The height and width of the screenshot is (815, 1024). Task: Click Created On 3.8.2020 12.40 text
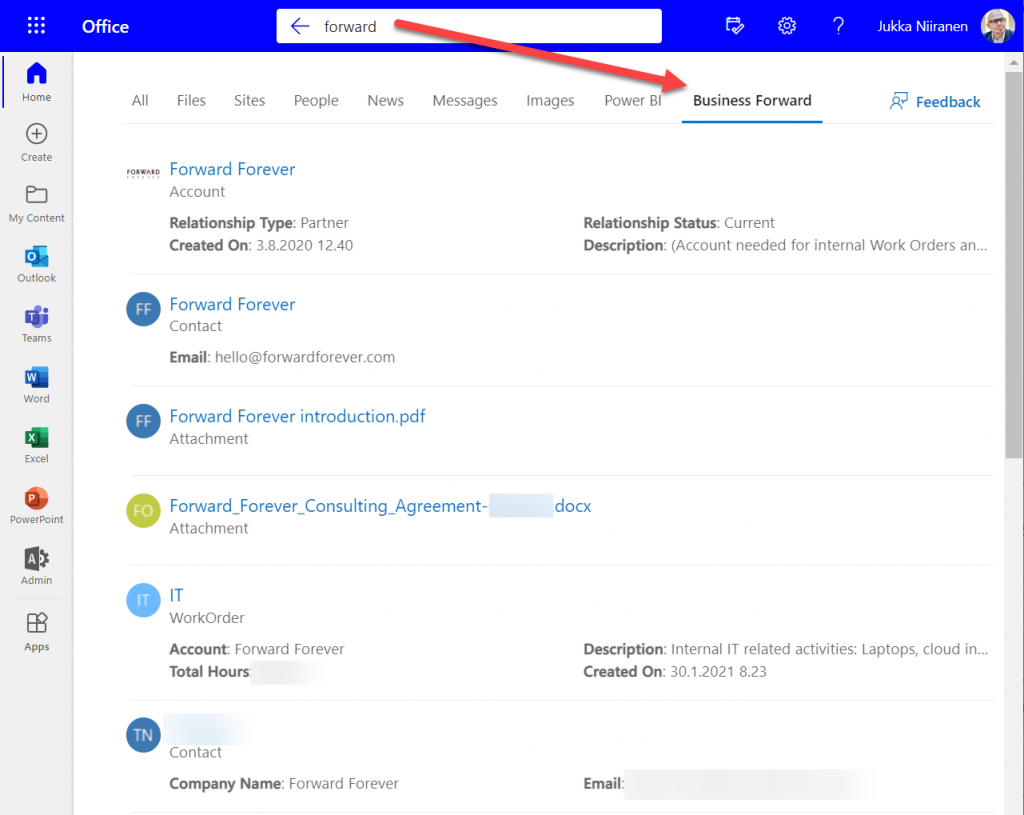point(261,246)
